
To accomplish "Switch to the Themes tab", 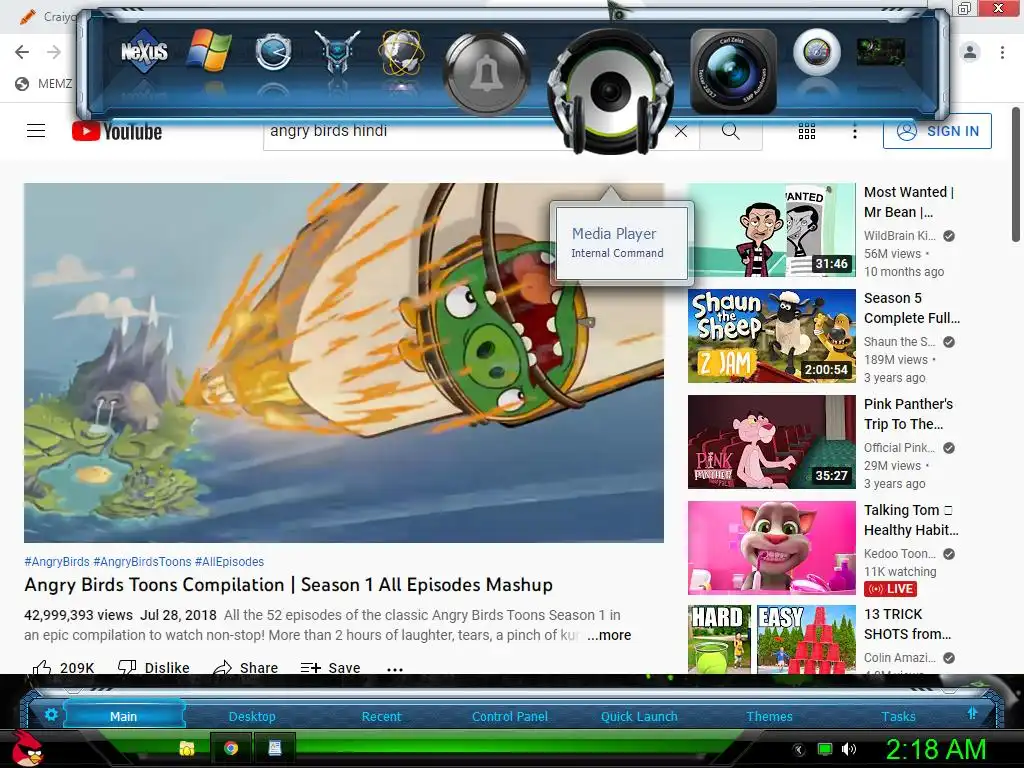I will [769, 716].
